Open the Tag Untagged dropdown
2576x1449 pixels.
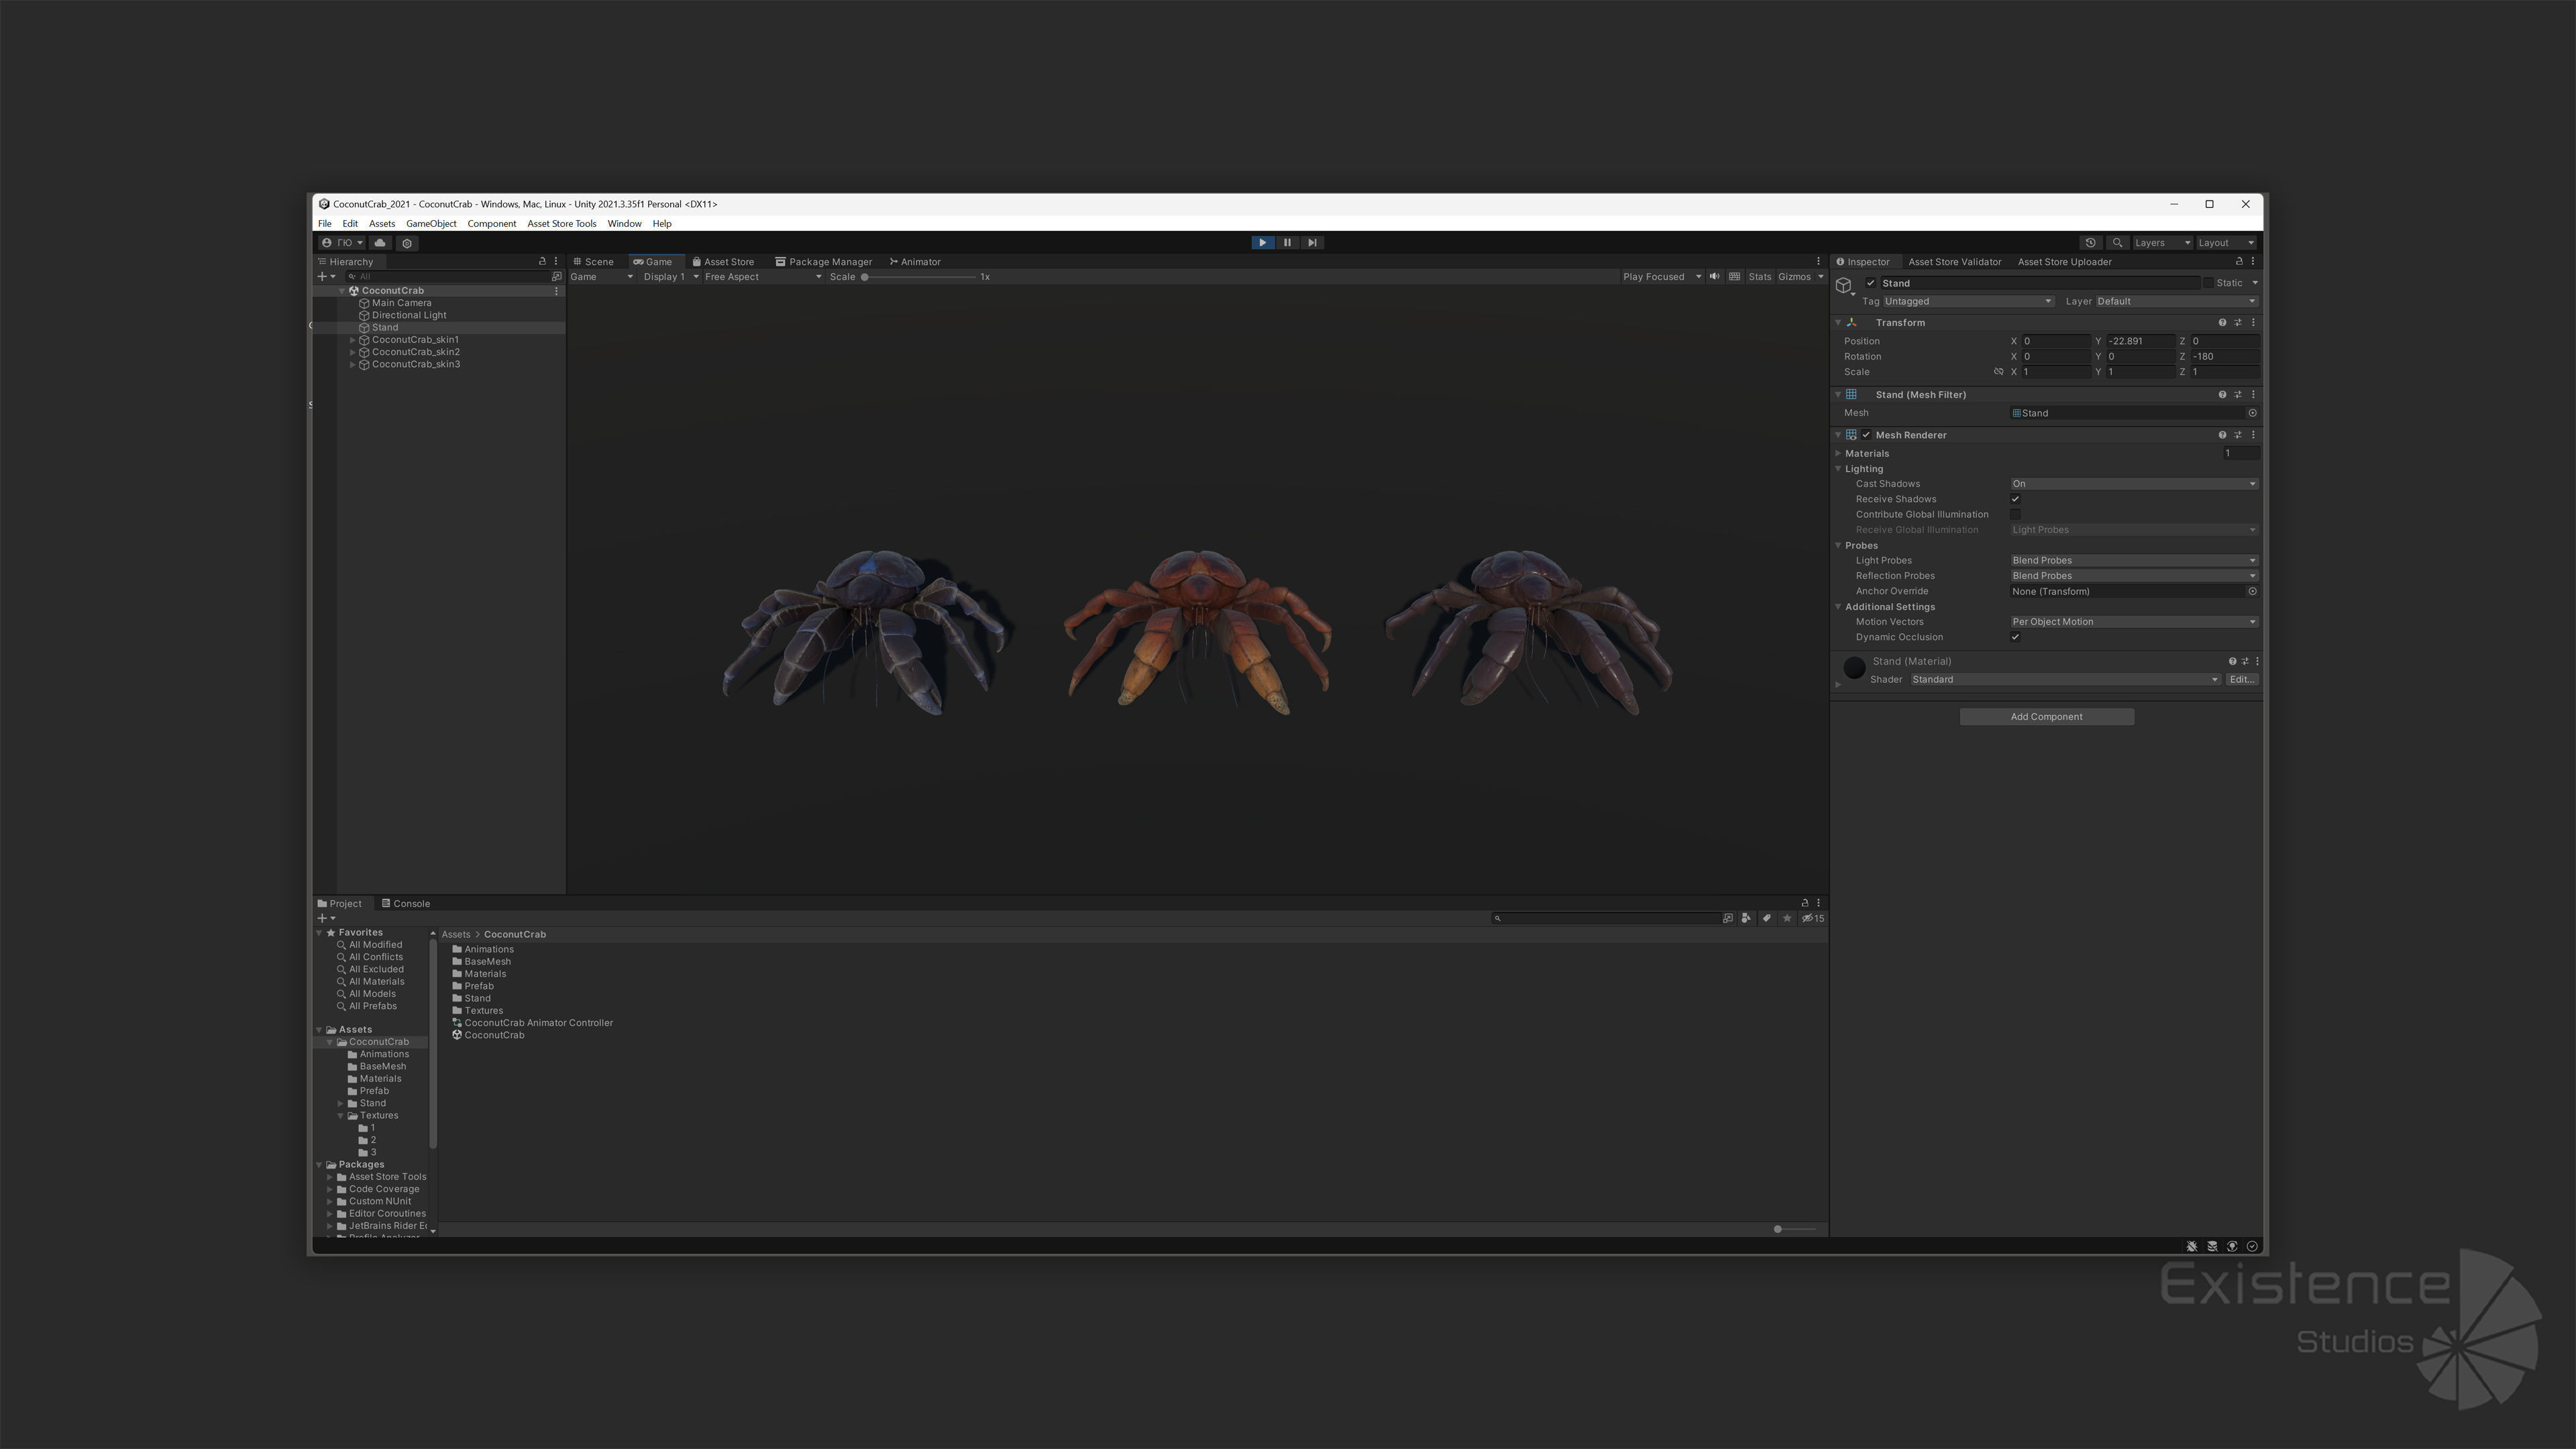[x=1968, y=302]
